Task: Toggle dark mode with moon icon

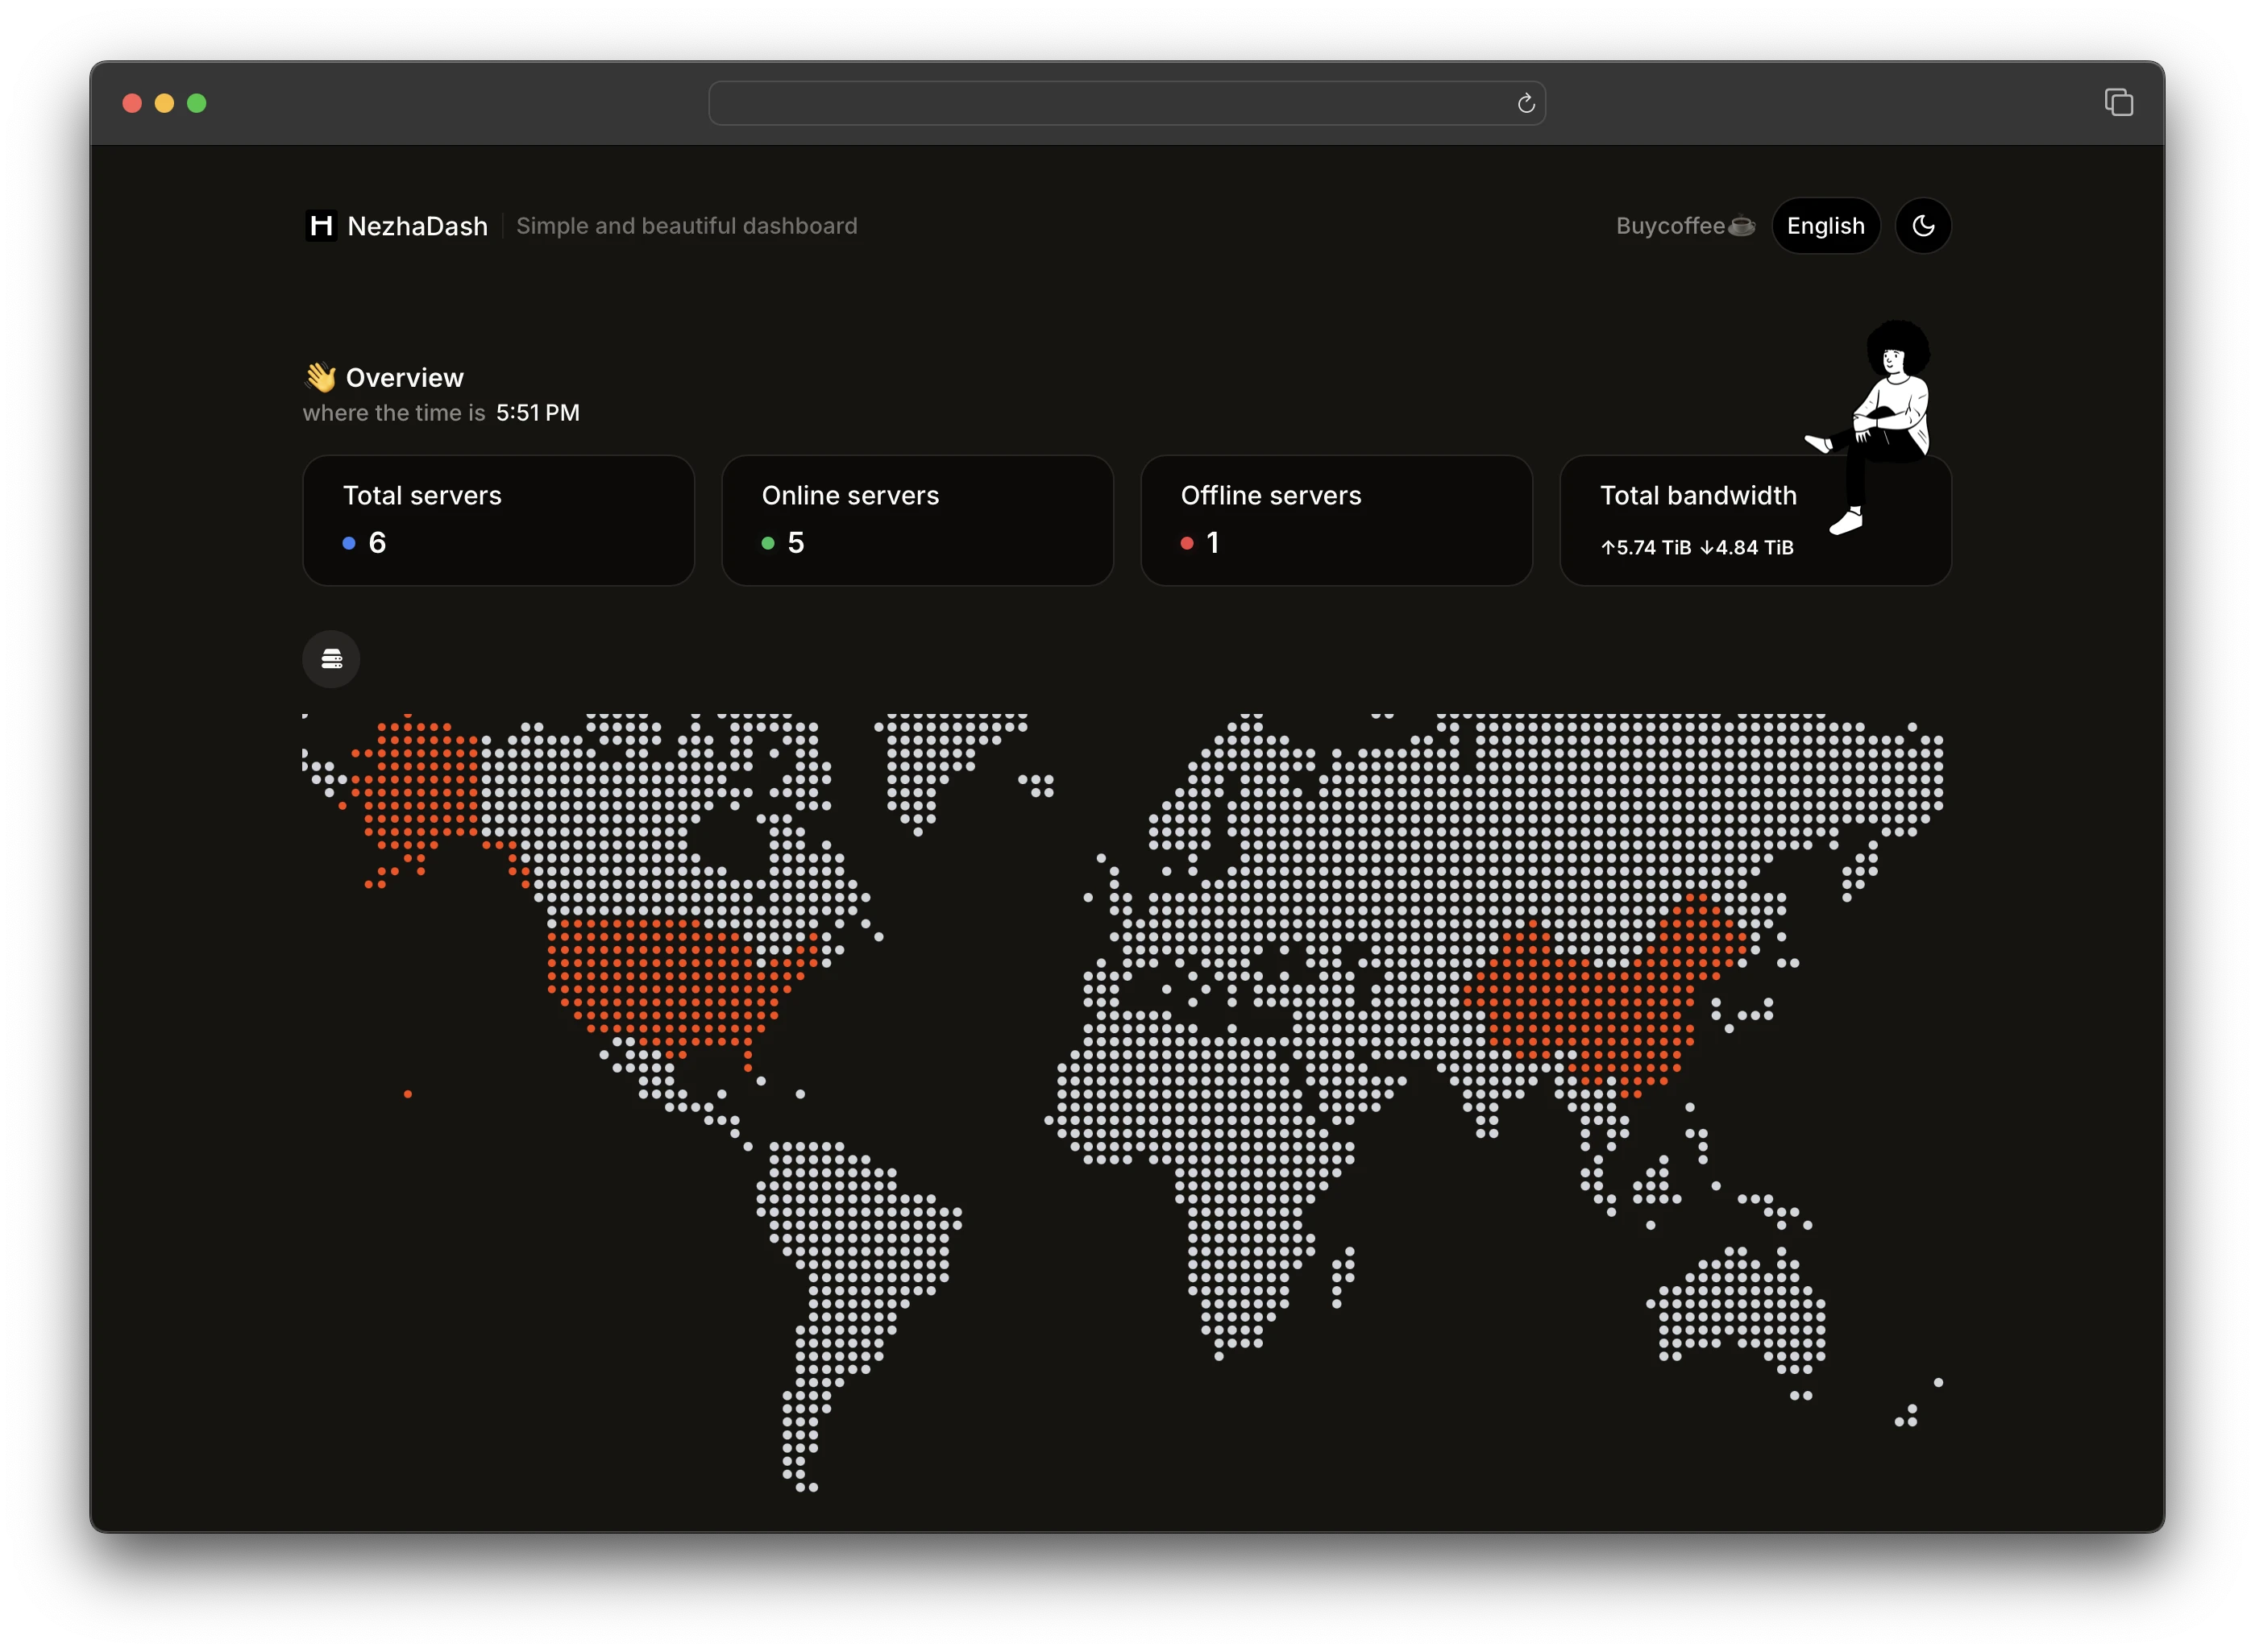Action: pyautogui.click(x=1922, y=226)
